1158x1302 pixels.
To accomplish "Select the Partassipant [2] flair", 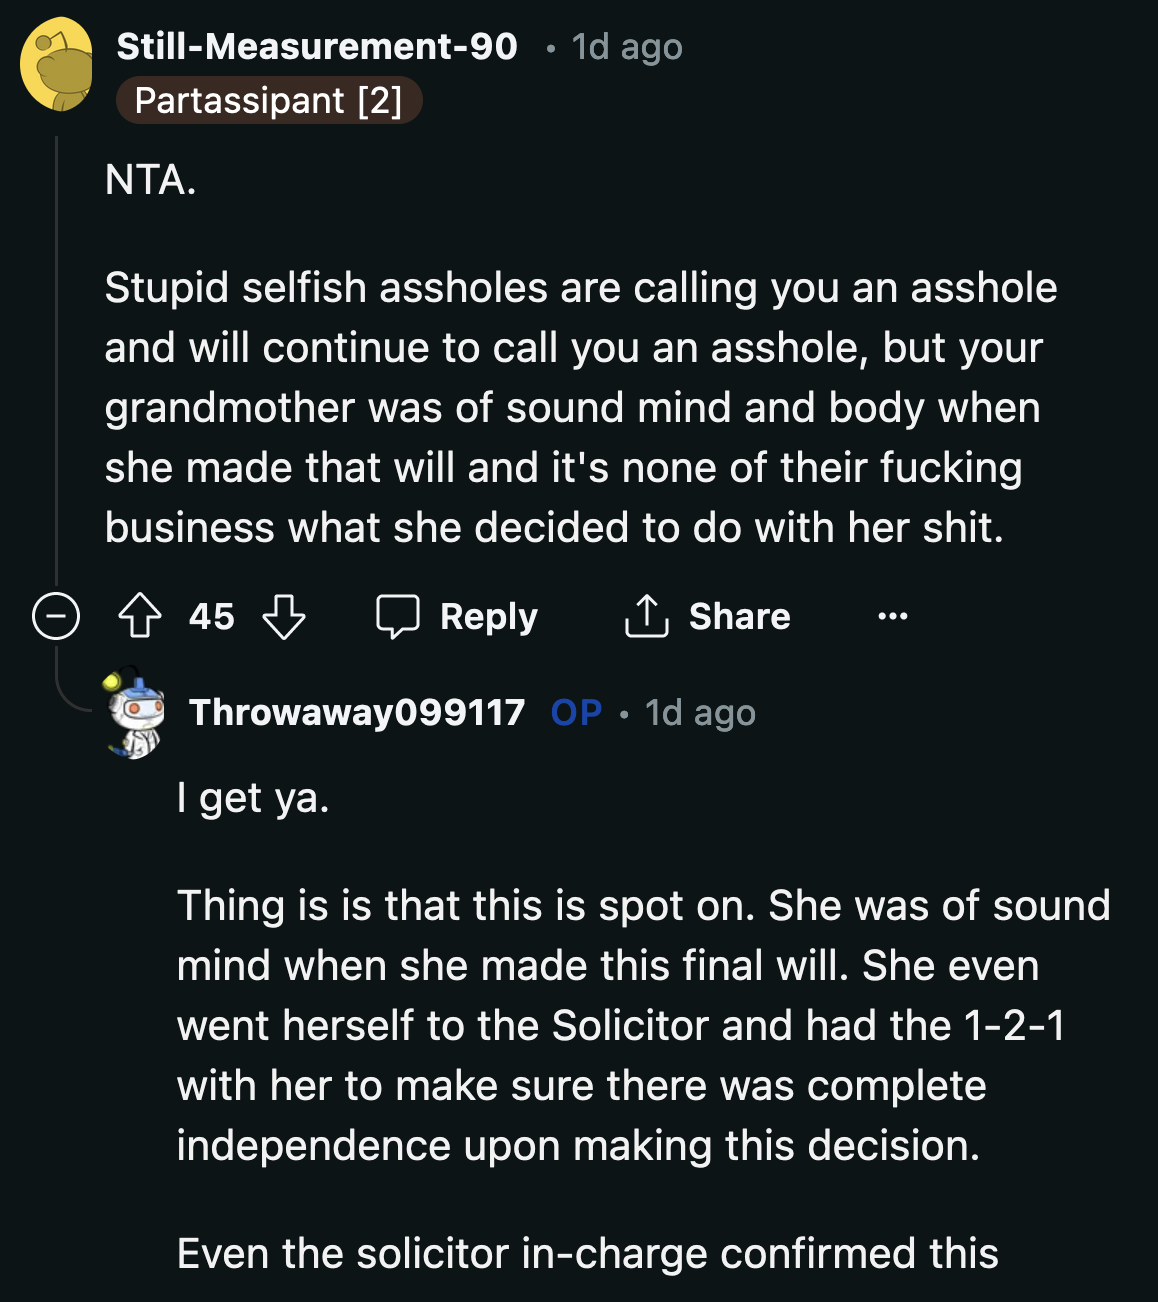I will click(x=270, y=100).
